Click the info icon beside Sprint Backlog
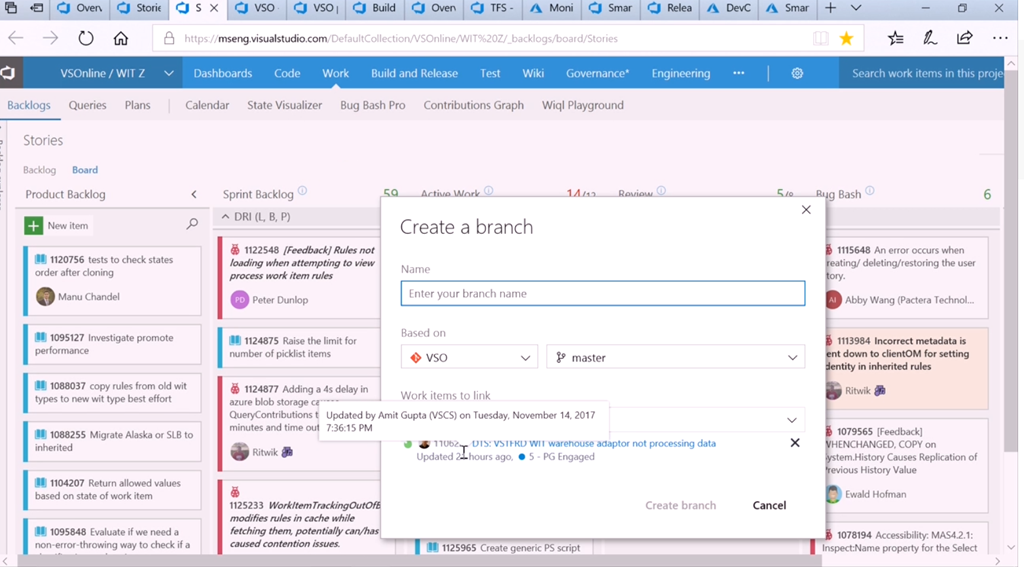 tap(303, 192)
